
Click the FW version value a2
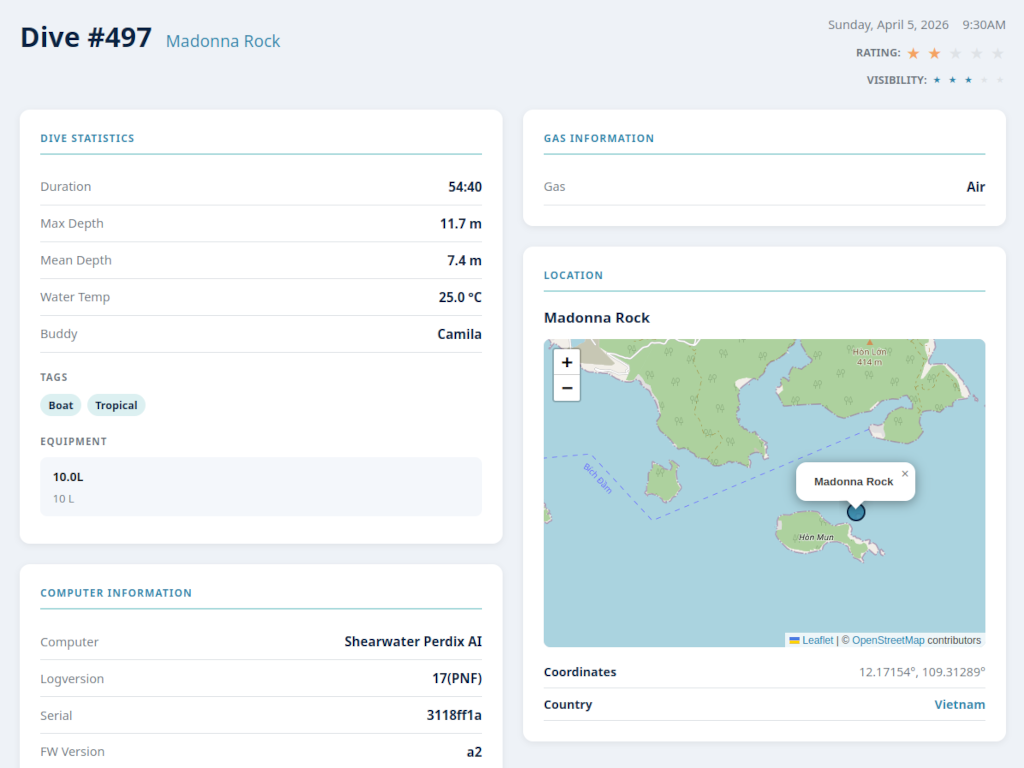pyautogui.click(x=474, y=752)
